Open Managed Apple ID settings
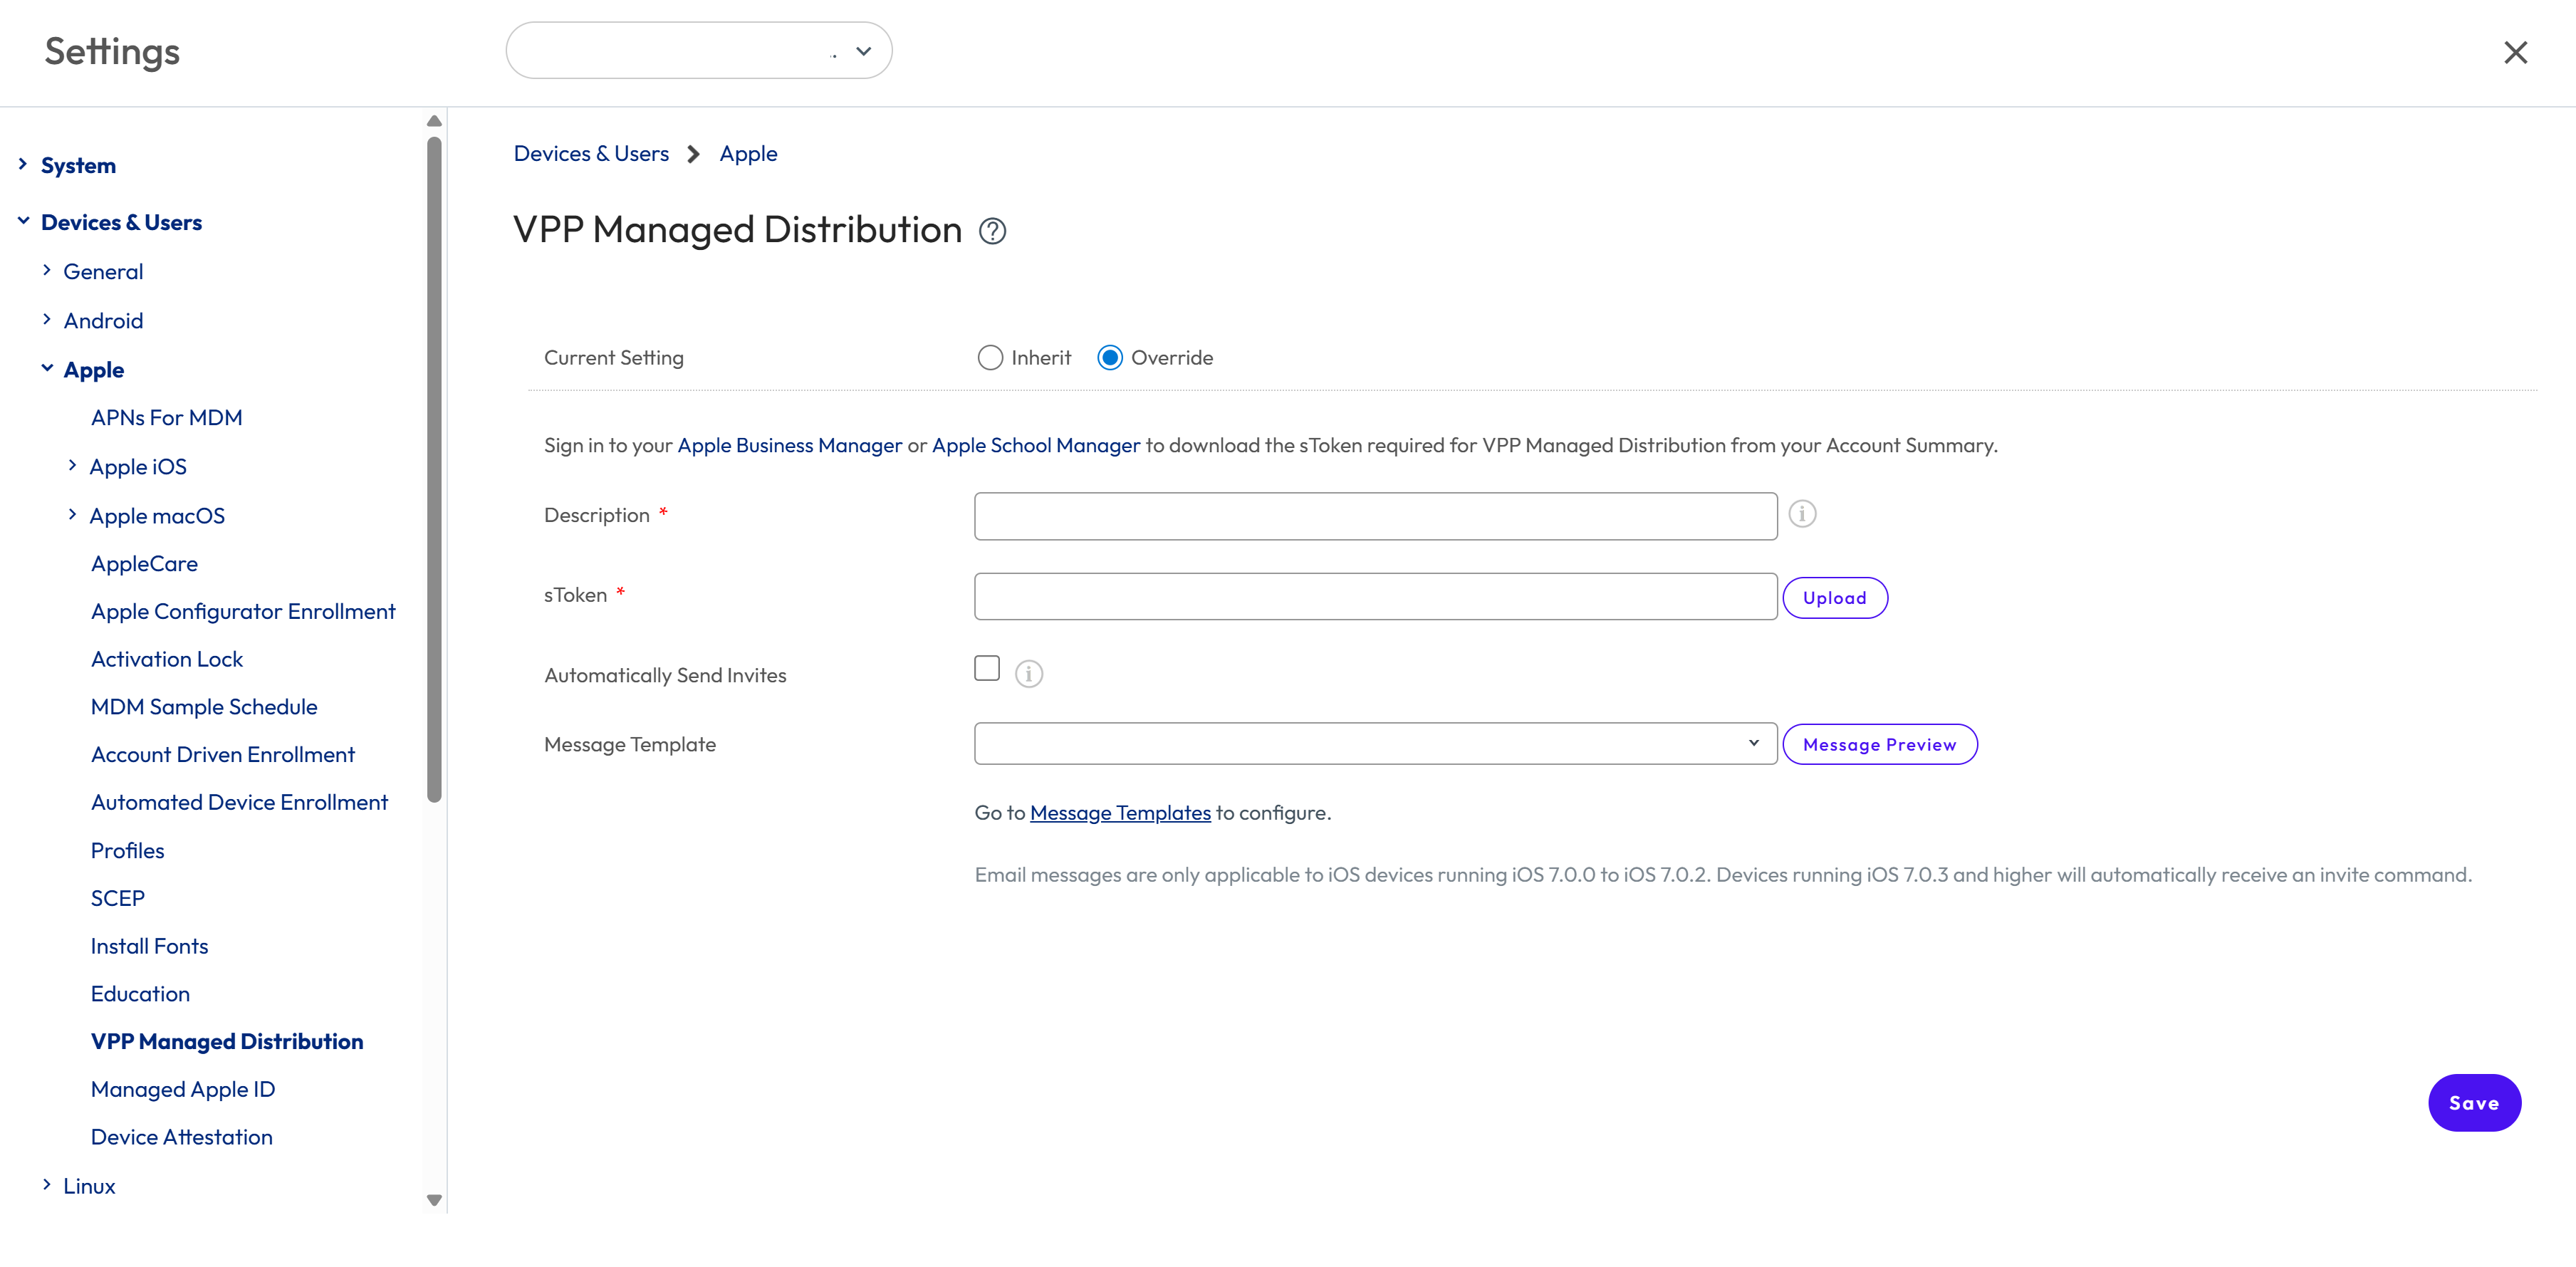 click(183, 1090)
